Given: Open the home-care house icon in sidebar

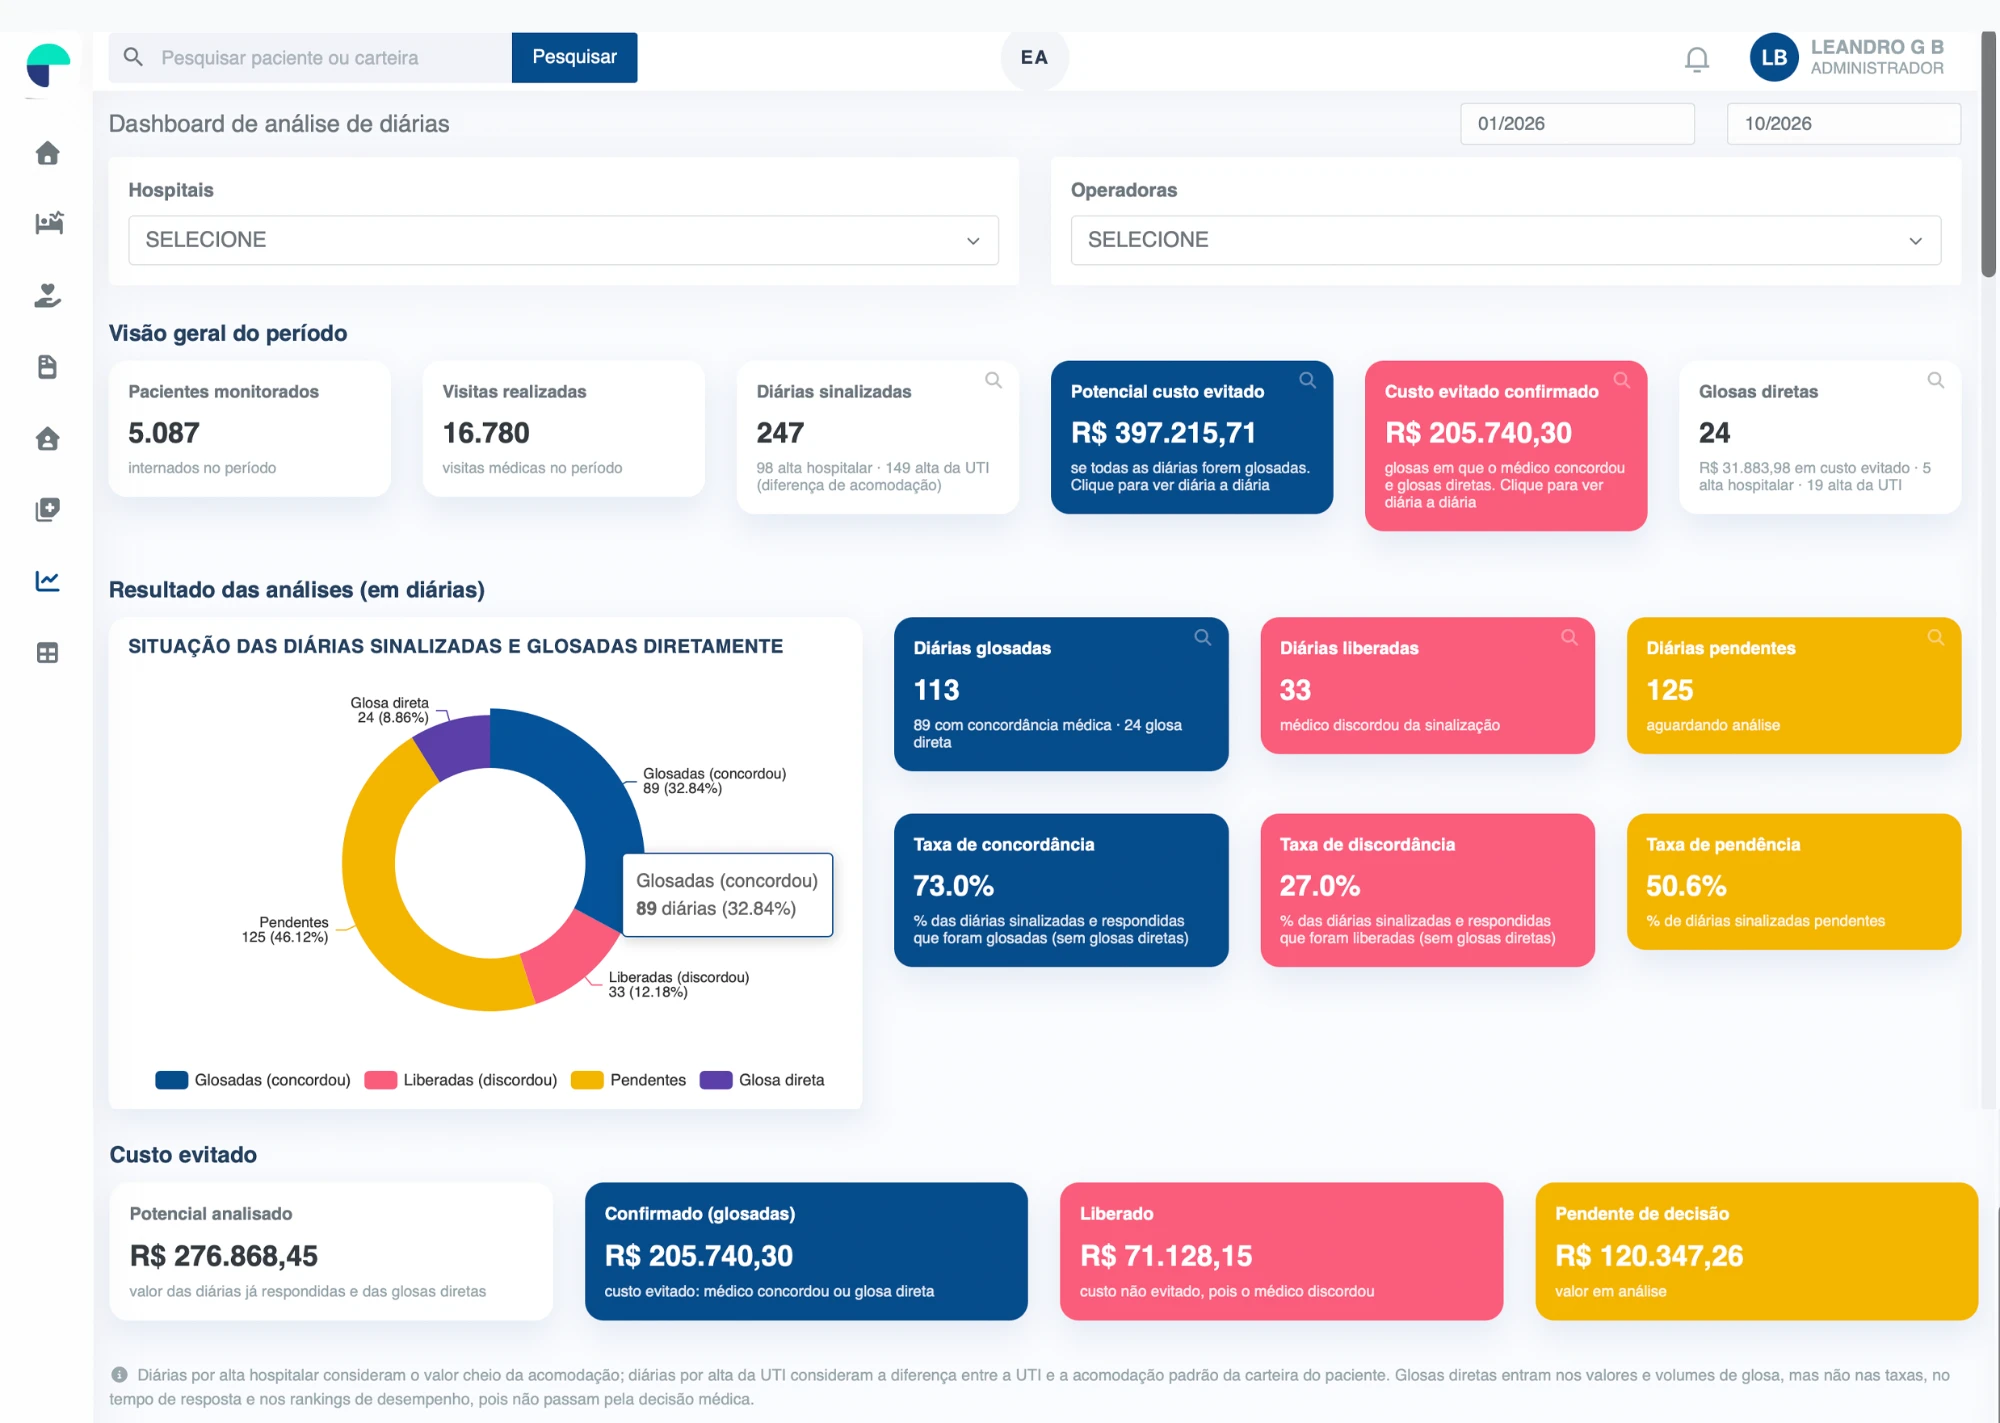Looking at the screenshot, I should point(47,438).
